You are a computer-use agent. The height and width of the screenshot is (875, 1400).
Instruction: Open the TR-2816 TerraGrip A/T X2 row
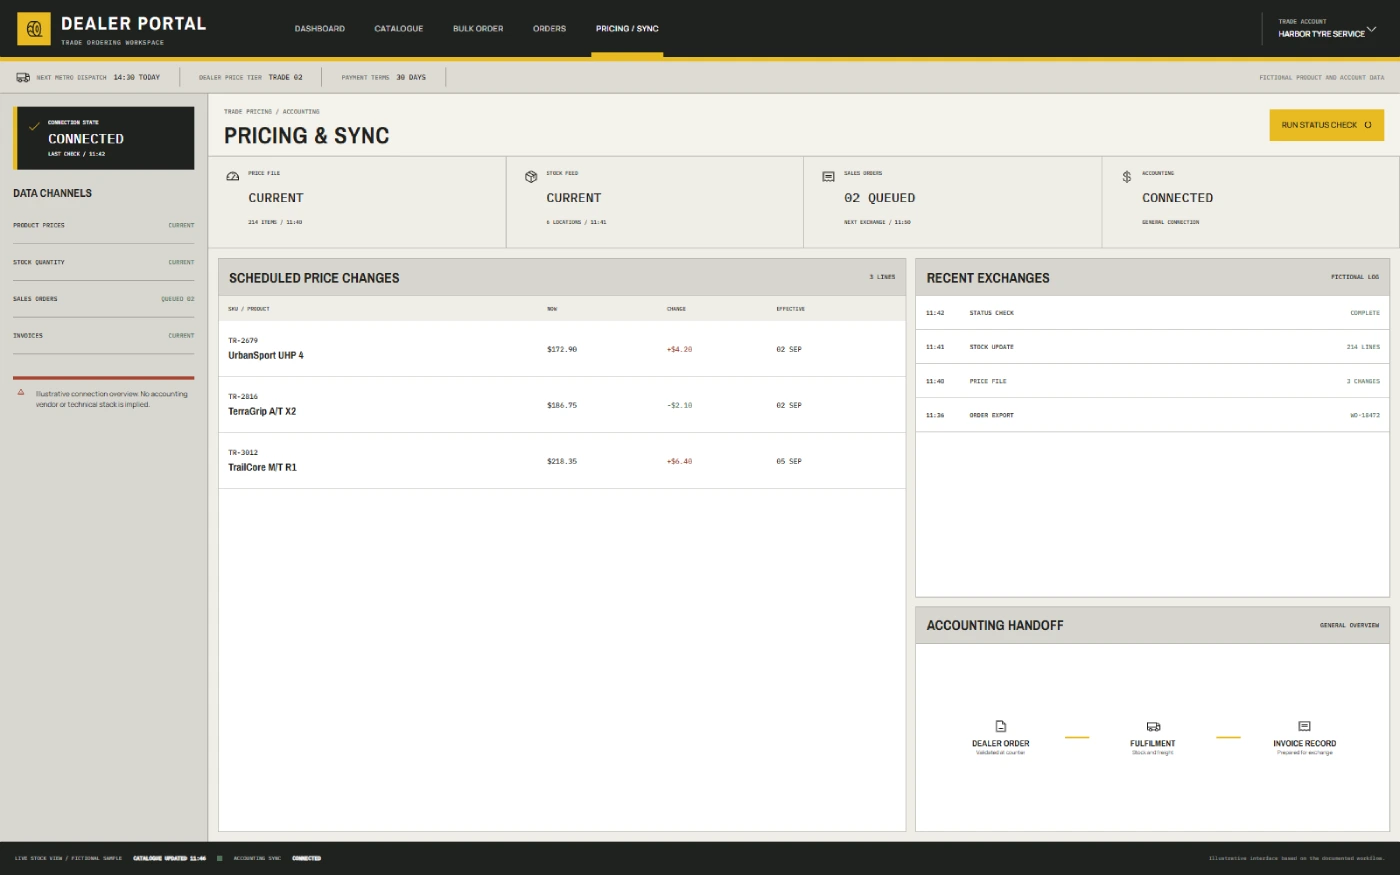pyautogui.click(x=562, y=405)
